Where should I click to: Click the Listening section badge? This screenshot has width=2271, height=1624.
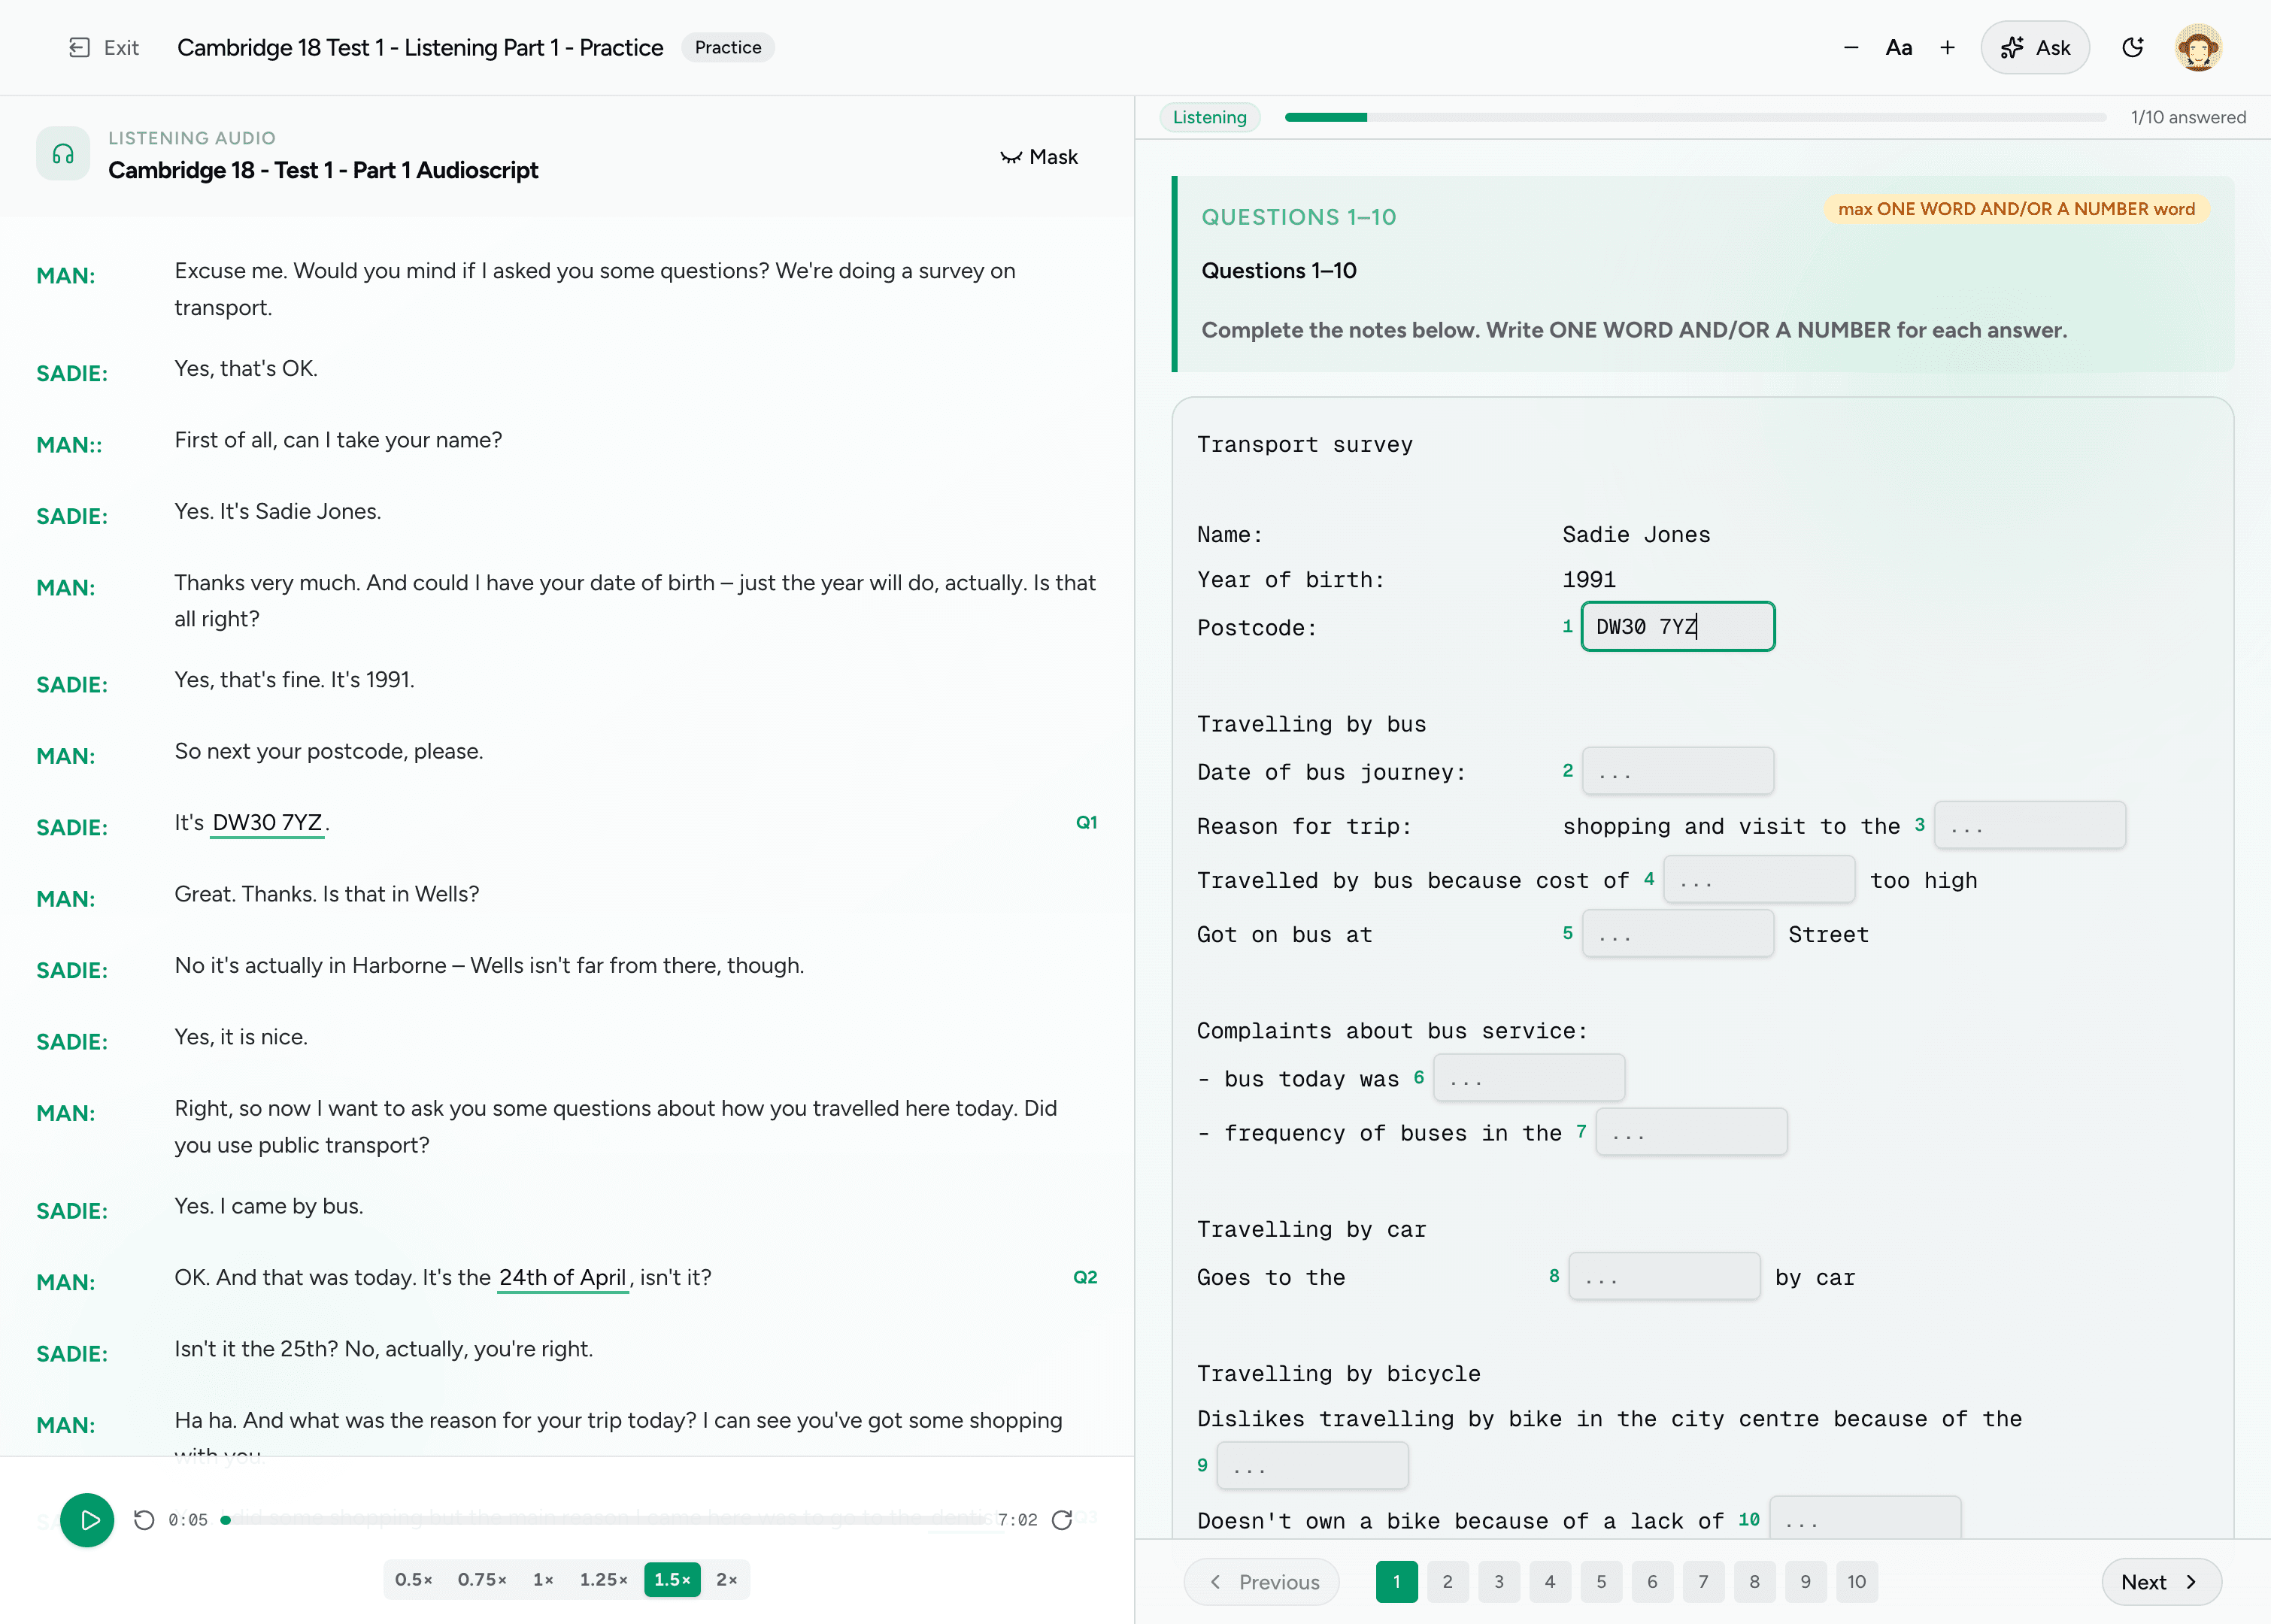[1209, 117]
